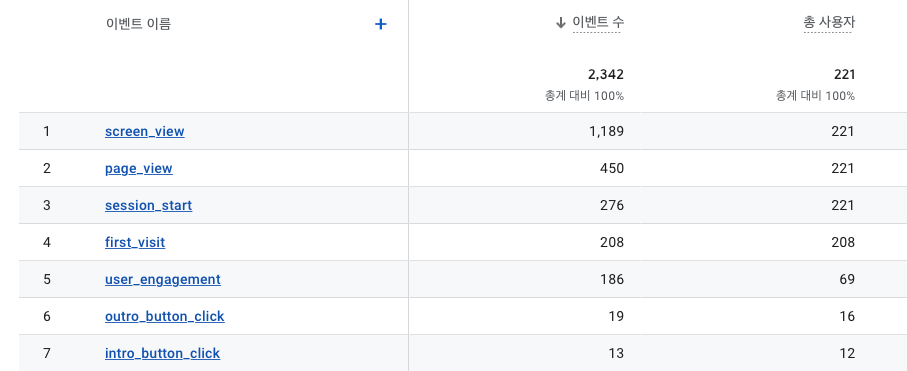Open the screen_view event link
The width and height of the screenshot is (907, 371).
click(145, 131)
